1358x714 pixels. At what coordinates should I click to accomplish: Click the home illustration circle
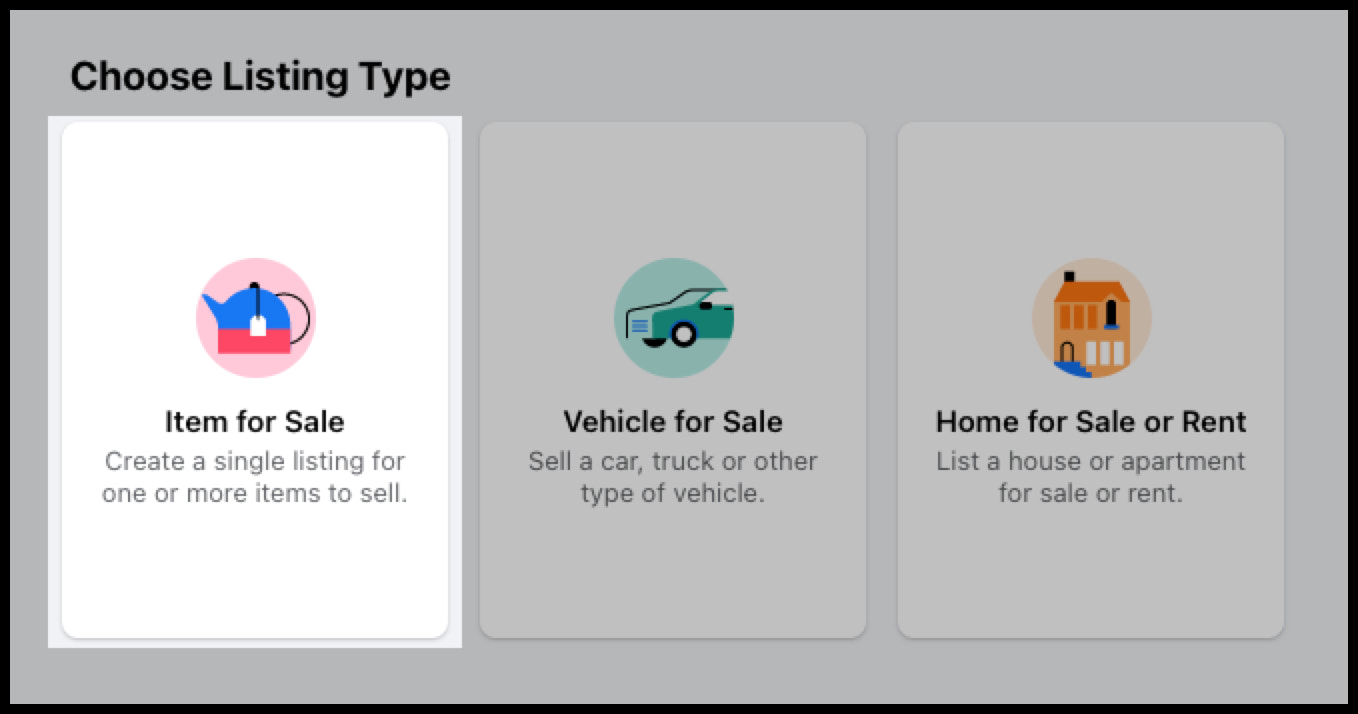click(x=1090, y=318)
